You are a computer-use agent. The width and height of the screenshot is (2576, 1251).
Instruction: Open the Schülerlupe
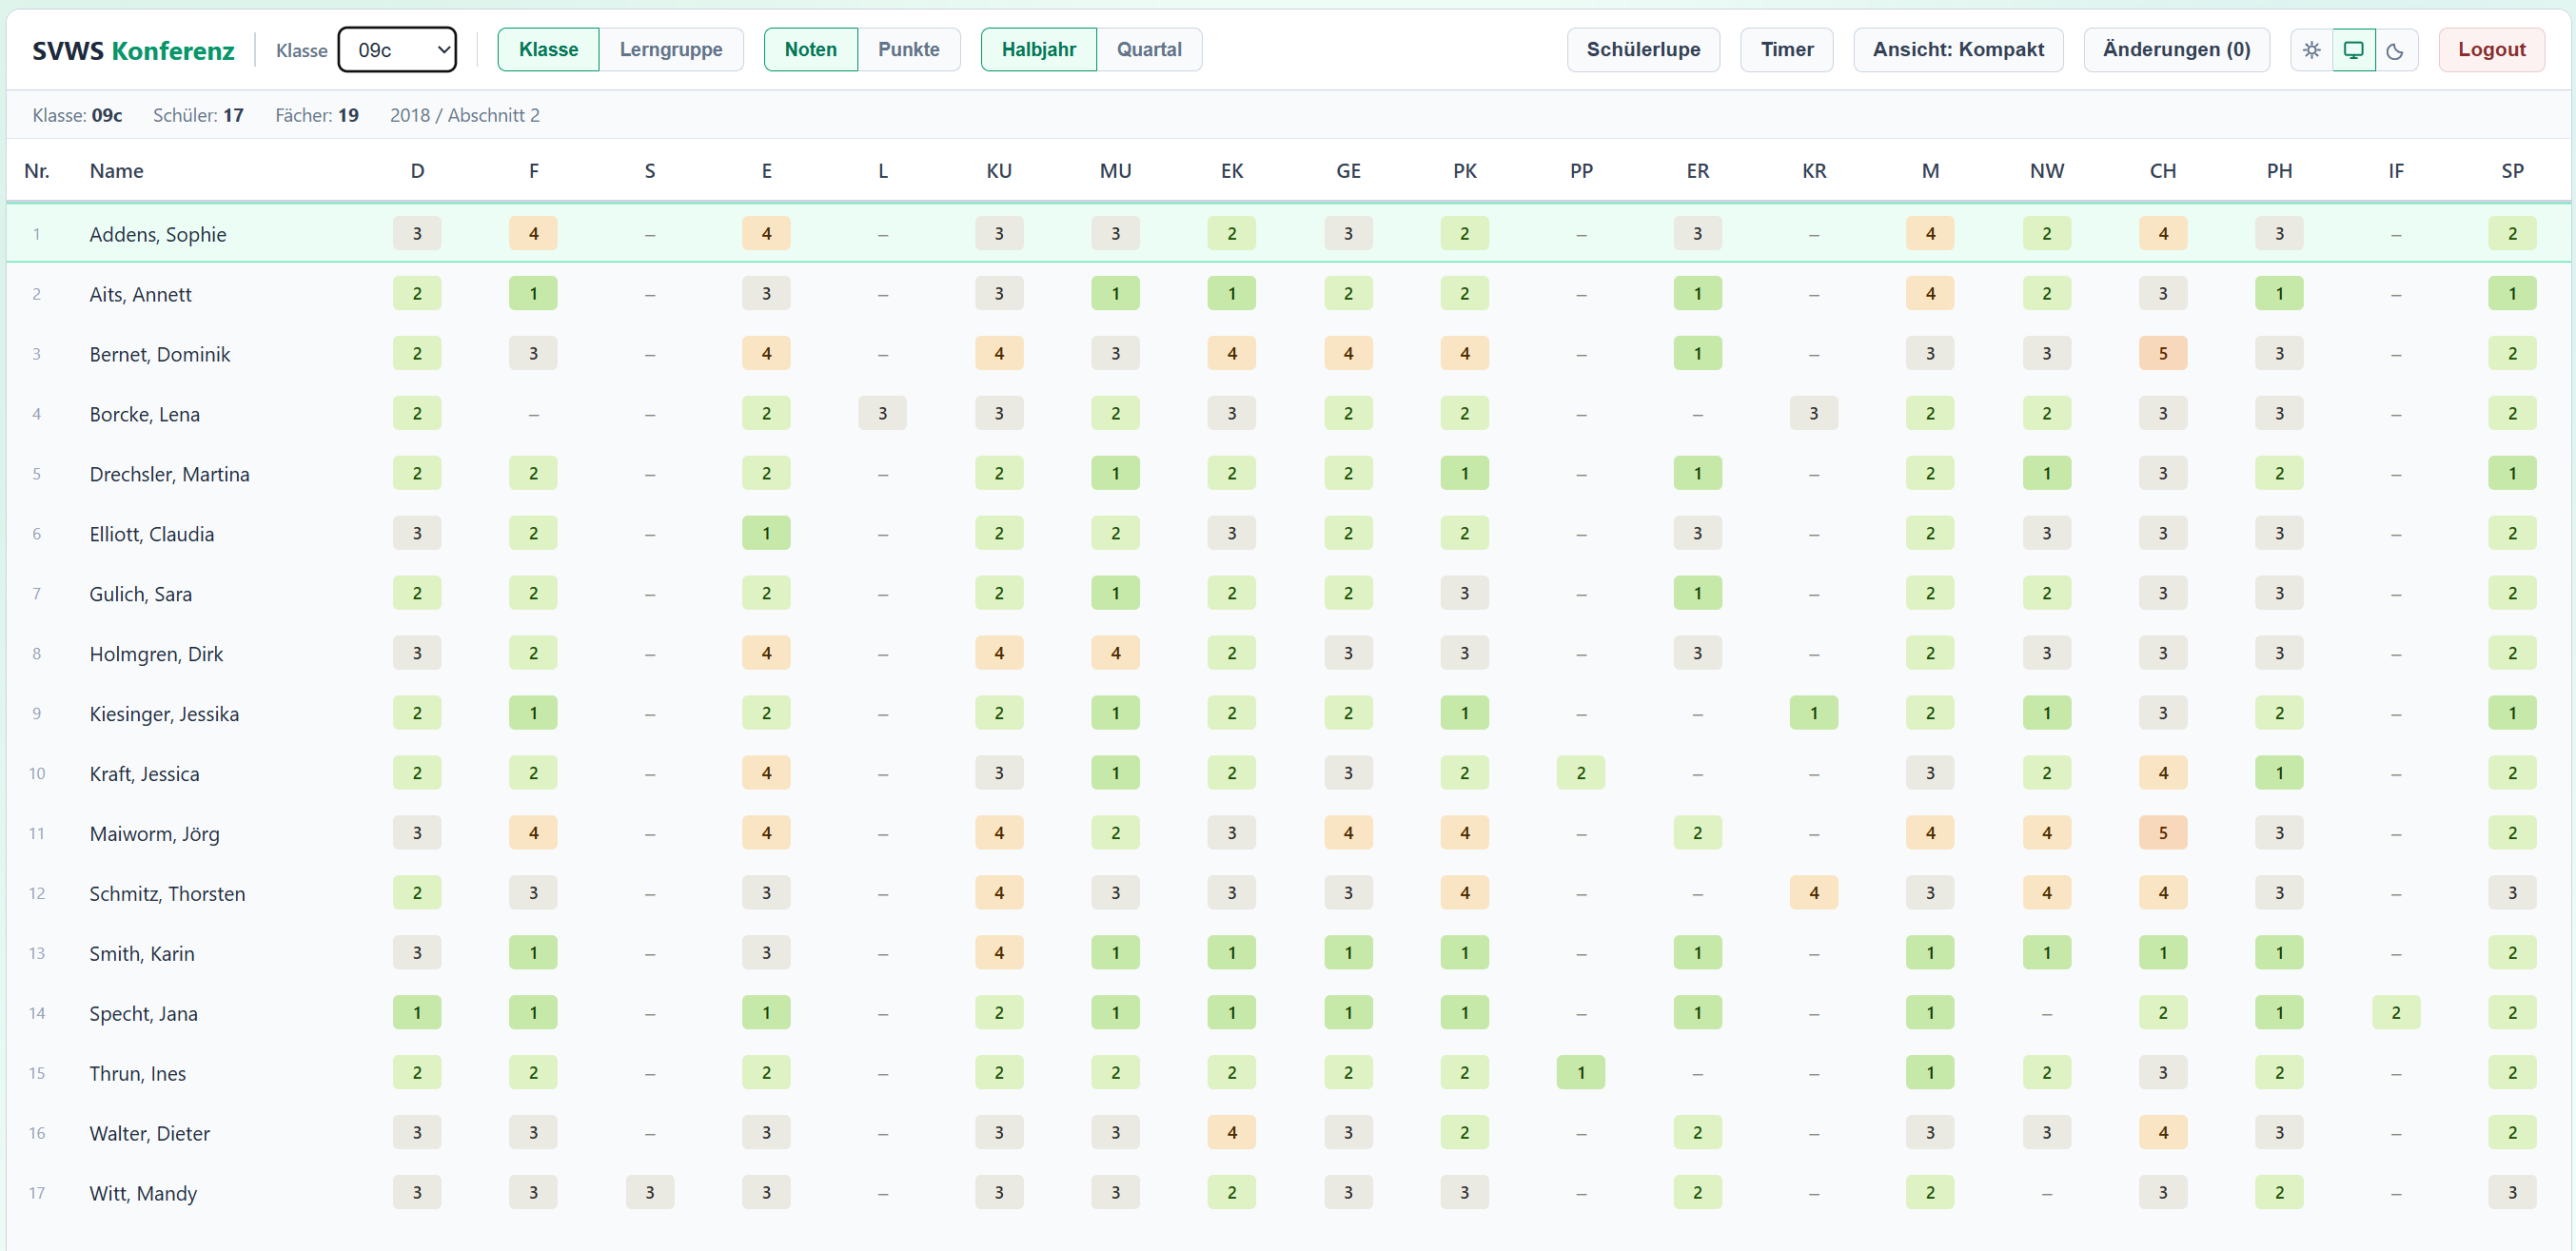coord(1642,50)
